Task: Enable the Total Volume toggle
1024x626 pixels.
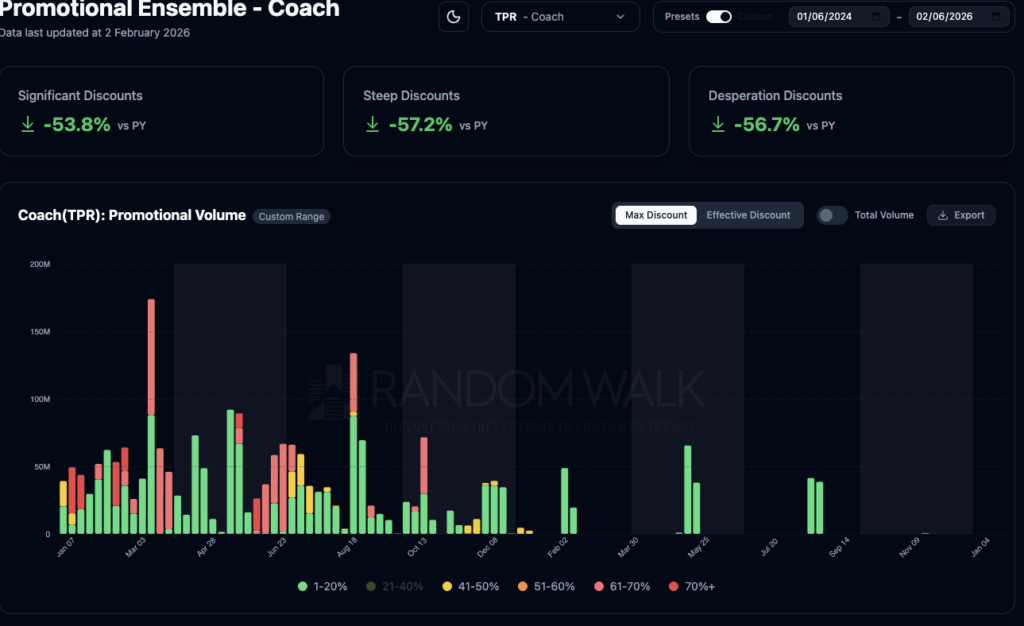Action: (832, 215)
